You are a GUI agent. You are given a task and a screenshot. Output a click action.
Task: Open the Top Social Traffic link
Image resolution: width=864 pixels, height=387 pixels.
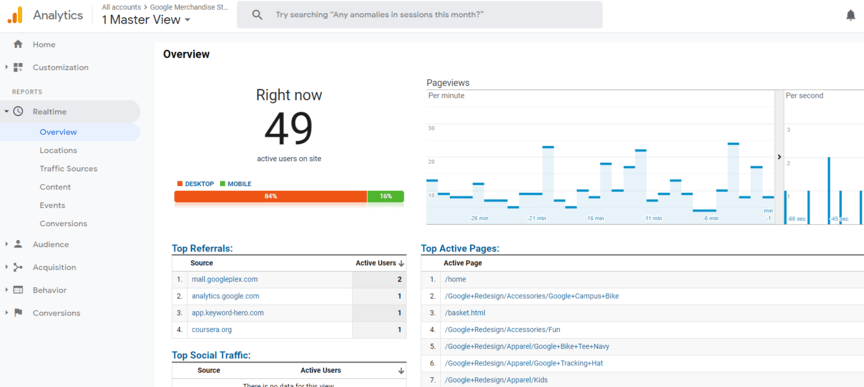coord(211,356)
